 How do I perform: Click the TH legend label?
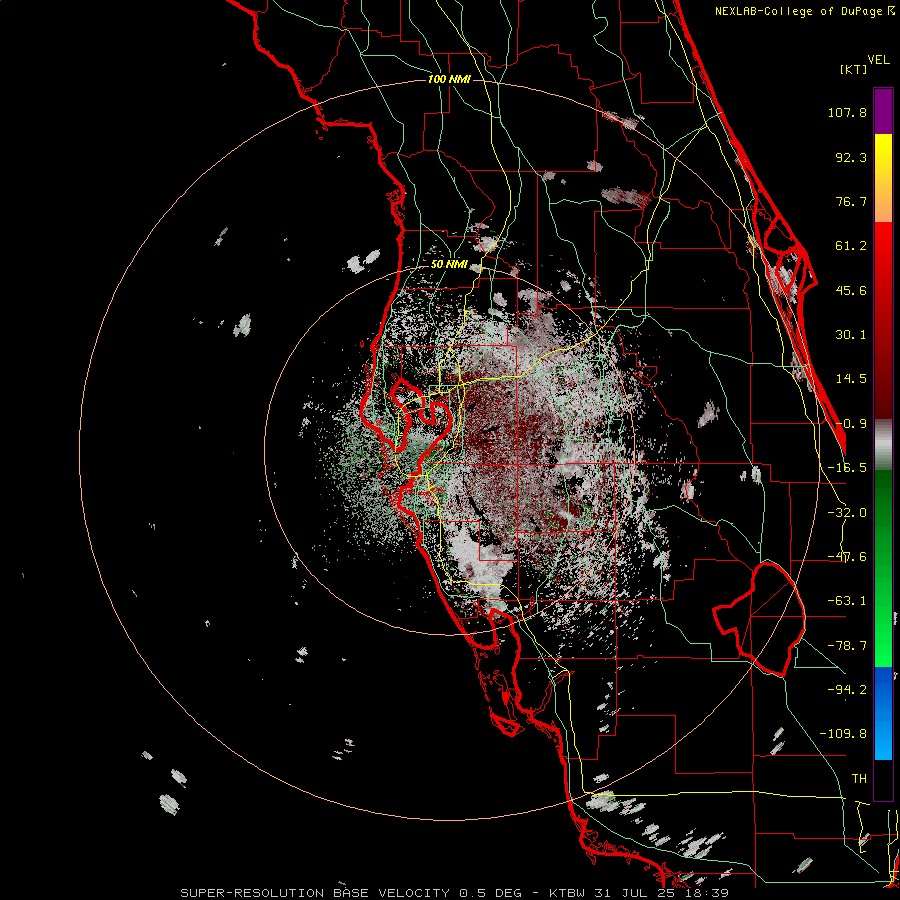coord(859,779)
